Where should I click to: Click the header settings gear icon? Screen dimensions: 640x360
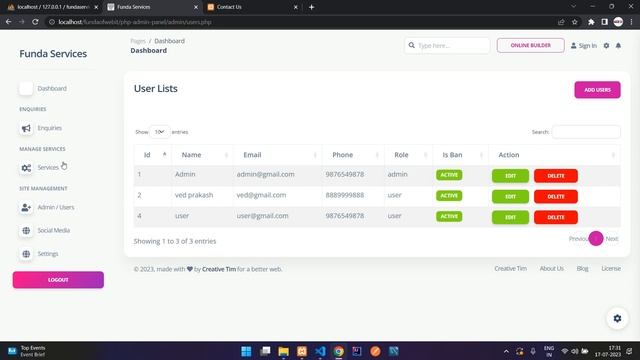tap(607, 46)
